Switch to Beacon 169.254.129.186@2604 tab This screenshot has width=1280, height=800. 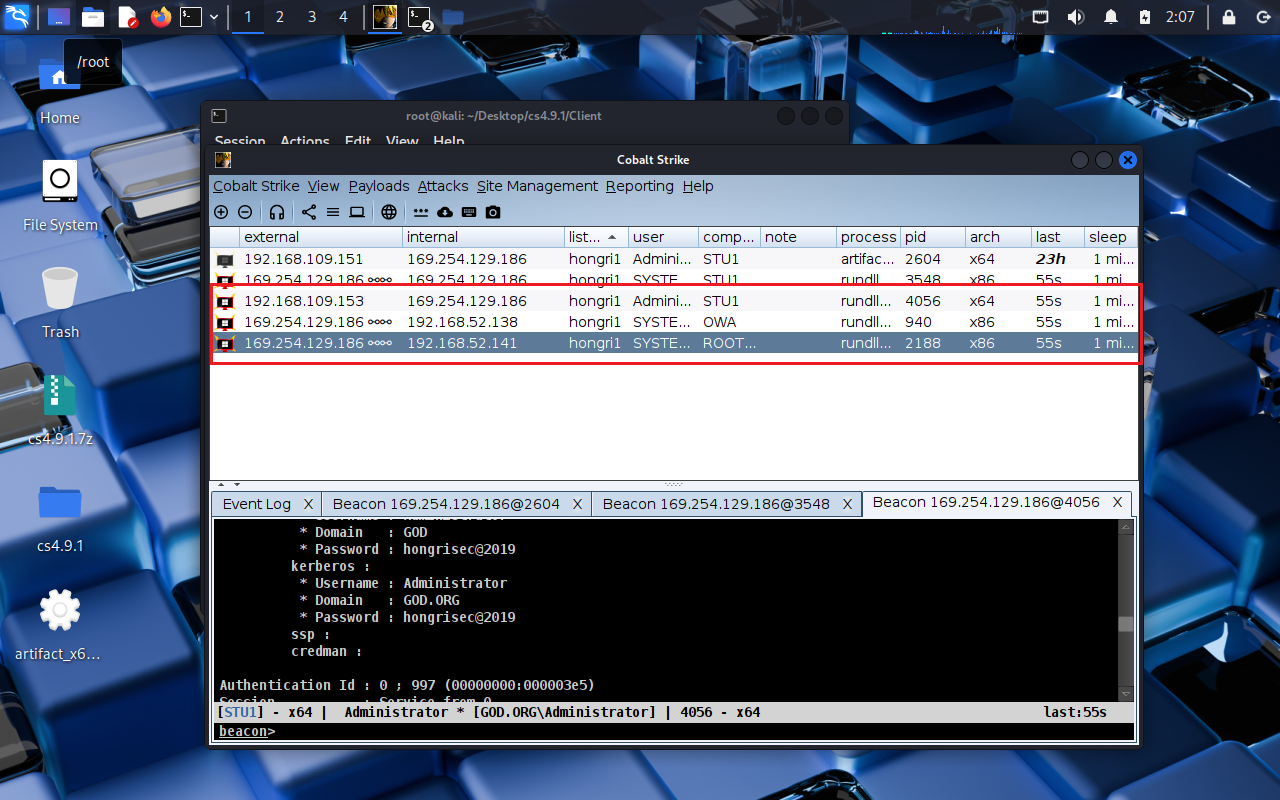point(446,504)
